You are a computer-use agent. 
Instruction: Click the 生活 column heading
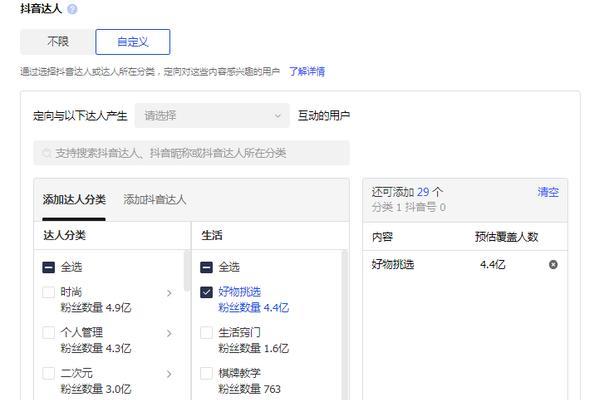click(212, 235)
